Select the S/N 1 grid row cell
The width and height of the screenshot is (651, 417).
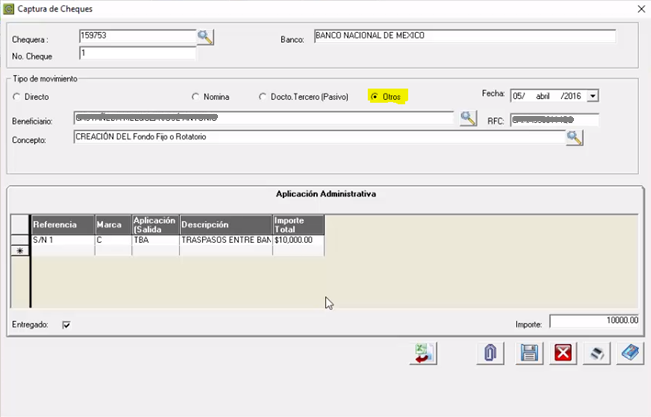point(62,240)
